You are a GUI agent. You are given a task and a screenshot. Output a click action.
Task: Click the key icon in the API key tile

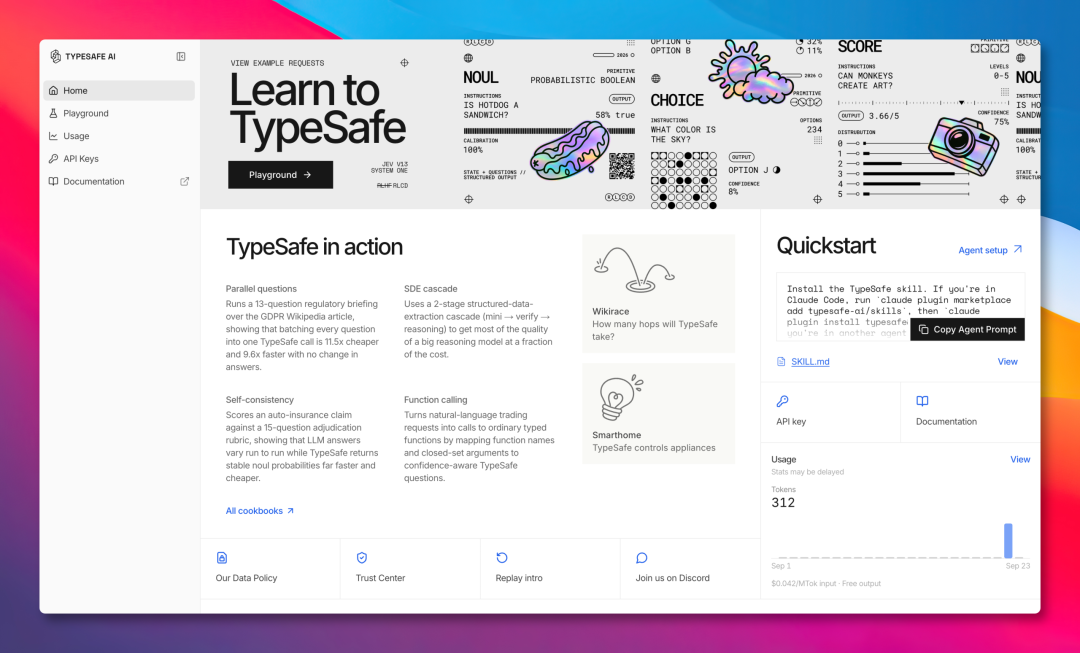coord(782,401)
